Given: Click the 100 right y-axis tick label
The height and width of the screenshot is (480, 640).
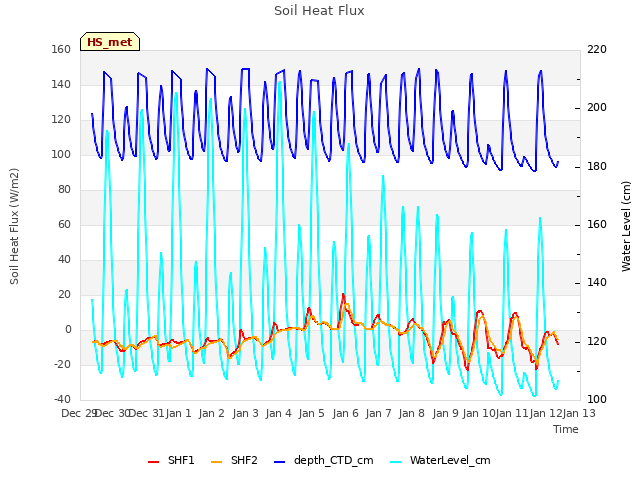Looking at the screenshot, I should point(597,399).
